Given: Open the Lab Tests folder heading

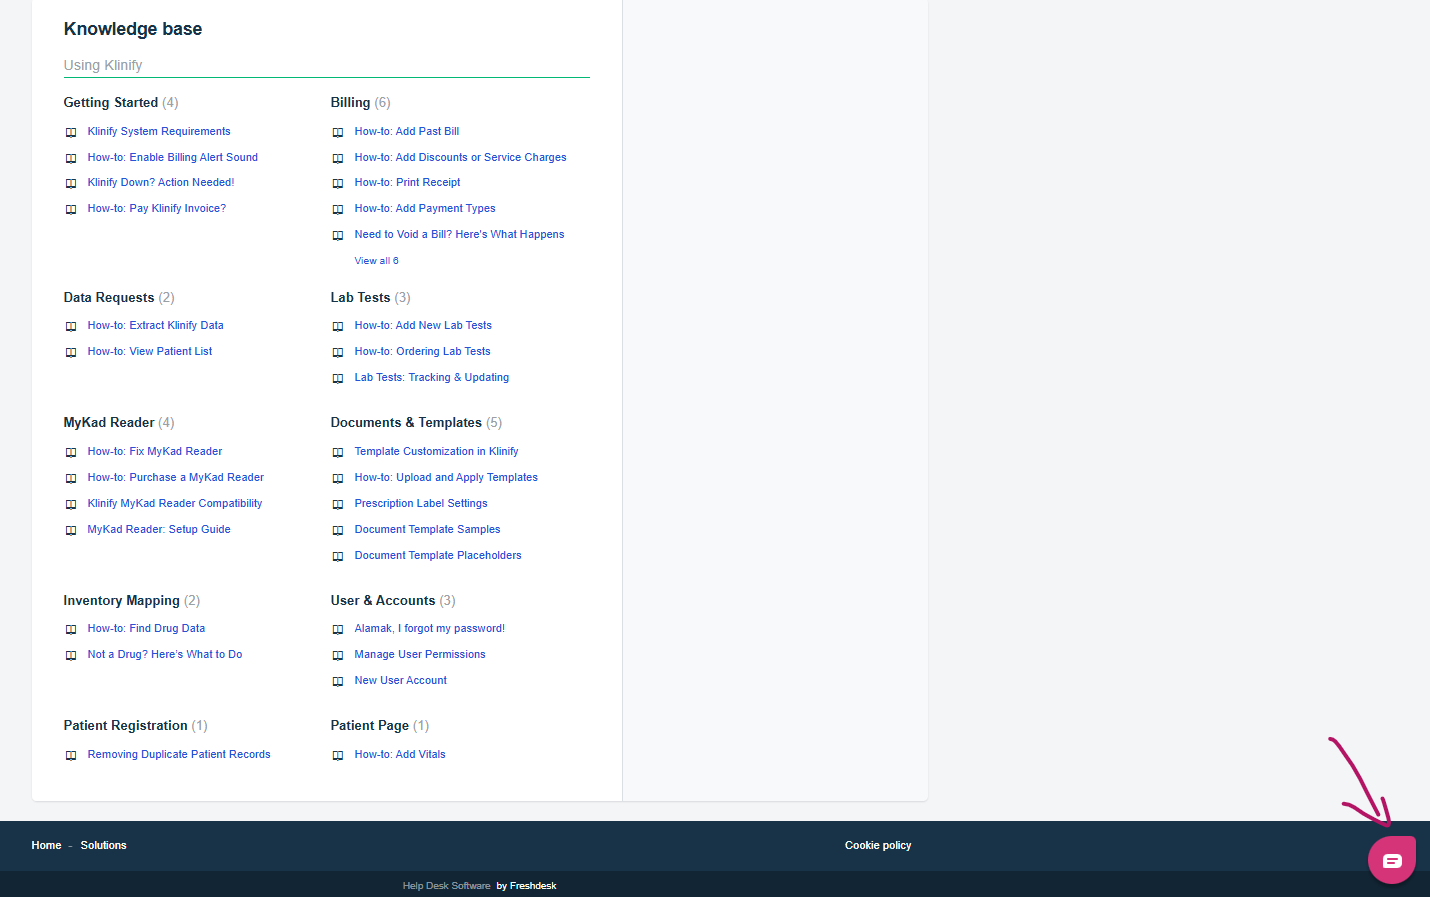Looking at the screenshot, I should [x=360, y=297].
